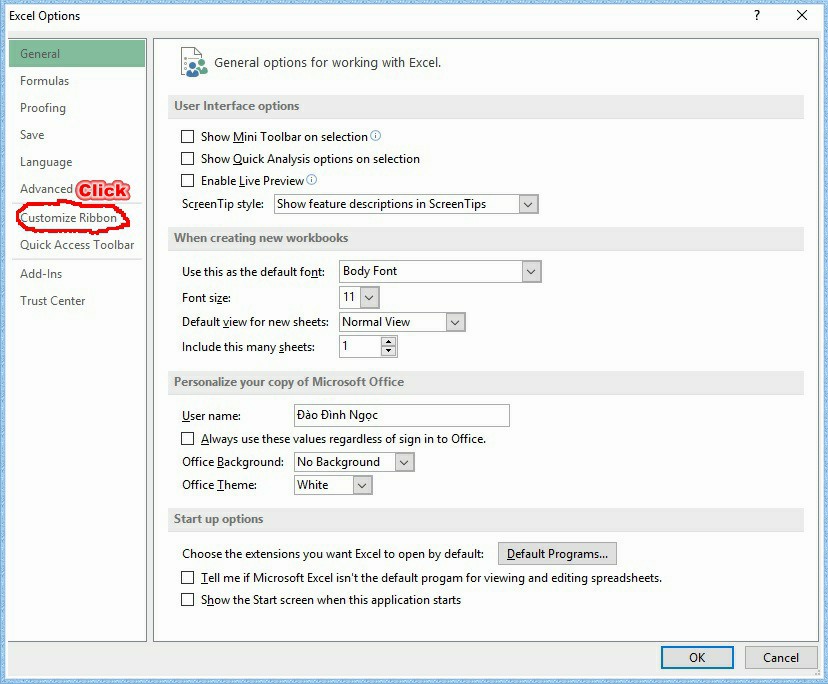Click the Personalize your copy of Microsoft Office heading
This screenshot has width=828, height=684.
pos(289,382)
